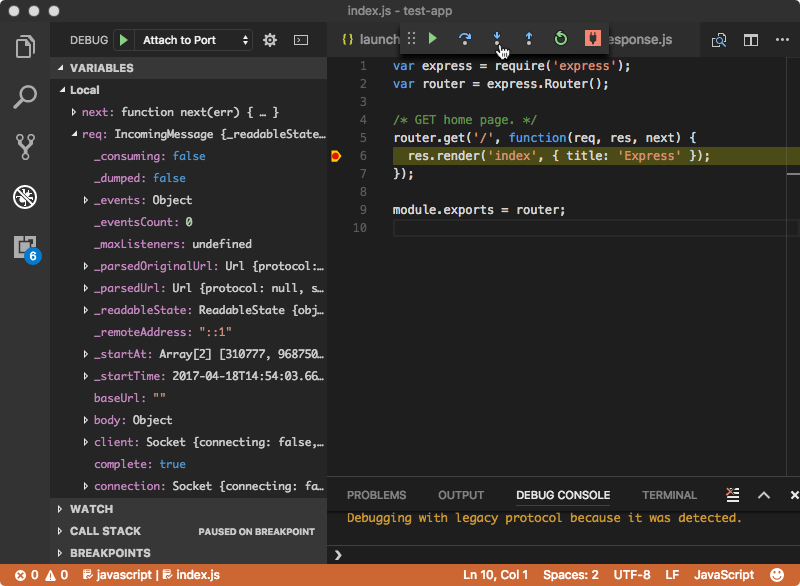800x586 pixels.
Task: Open the Source Control view
Action: pos(25,147)
